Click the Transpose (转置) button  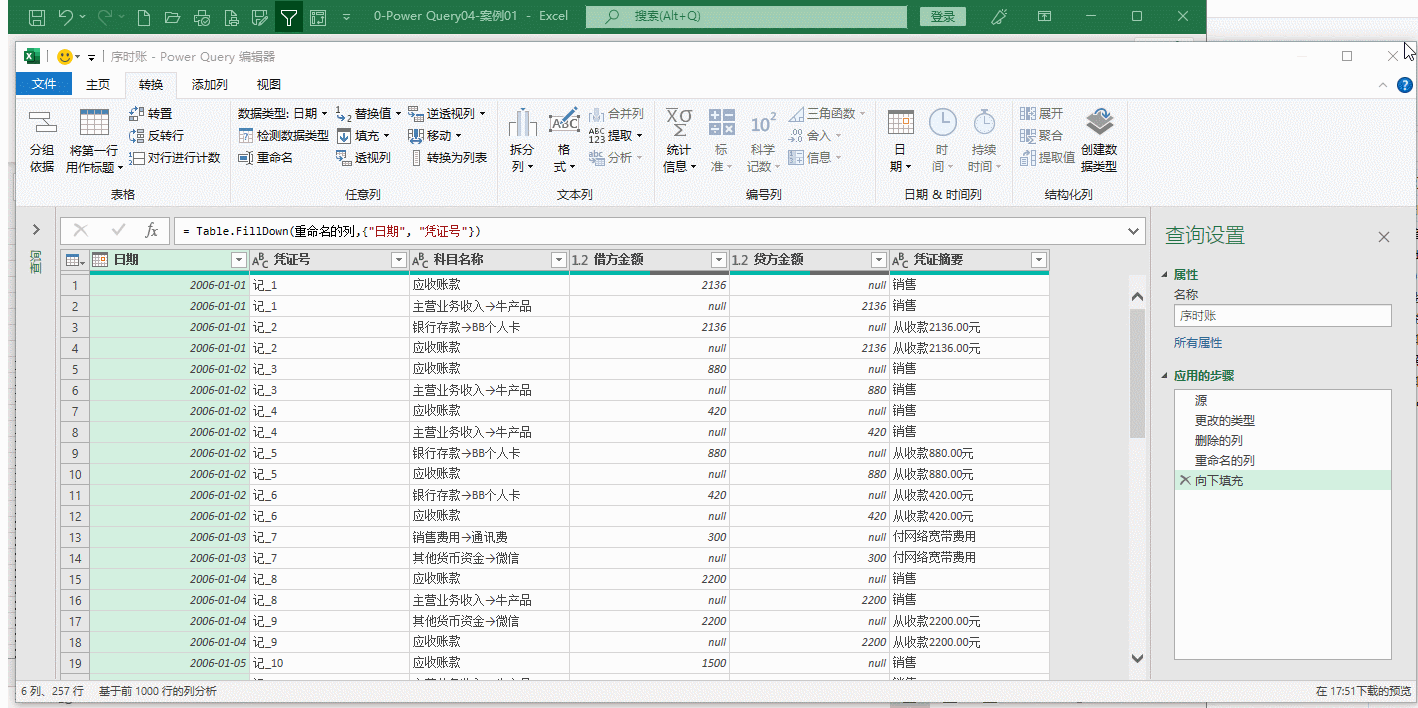point(151,114)
